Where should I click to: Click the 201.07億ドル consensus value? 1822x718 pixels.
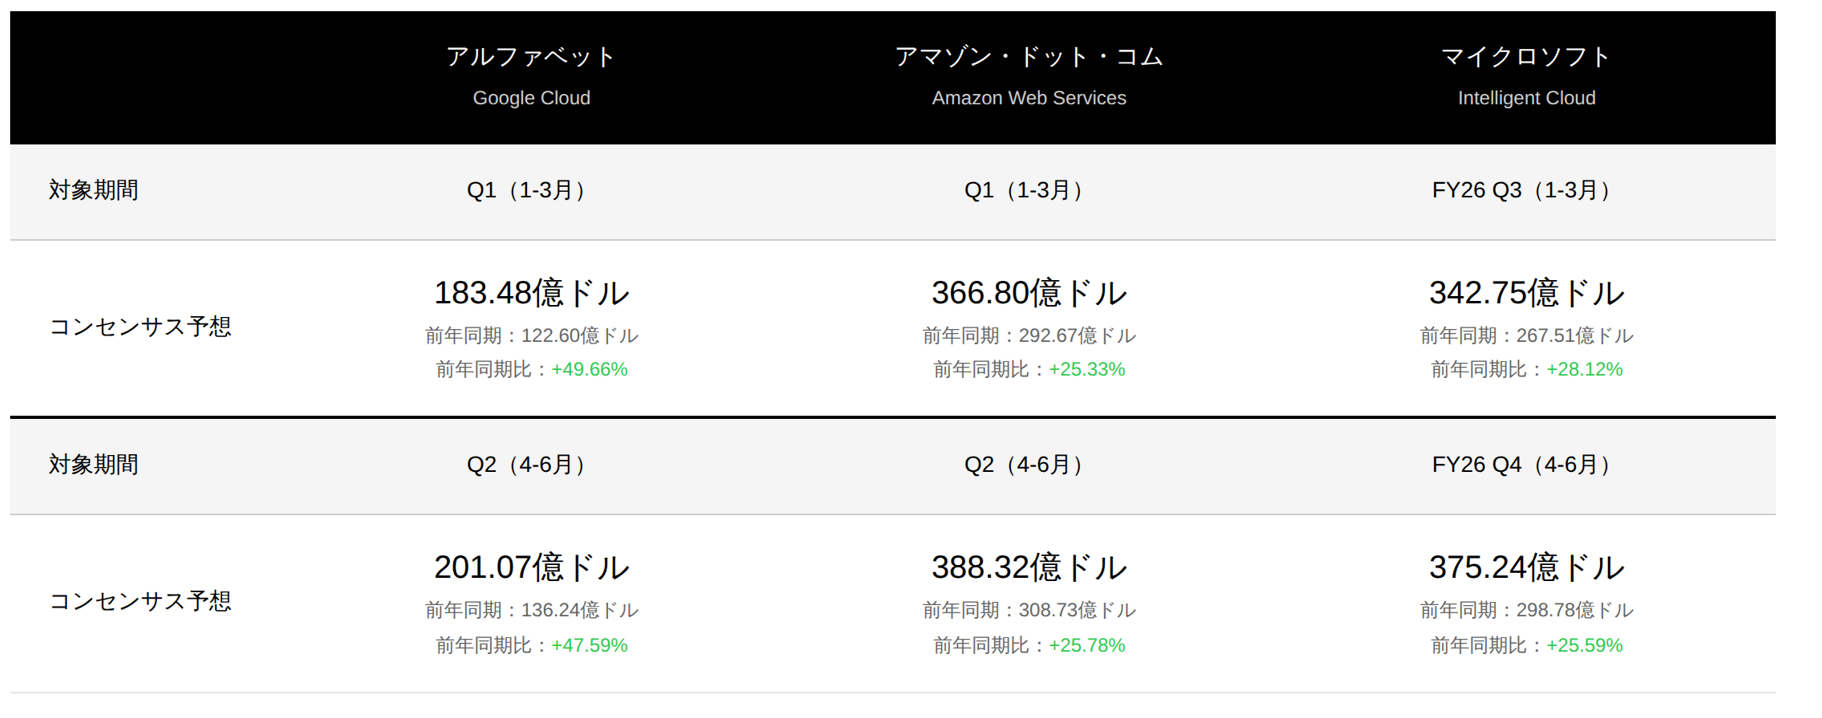[x=531, y=568]
